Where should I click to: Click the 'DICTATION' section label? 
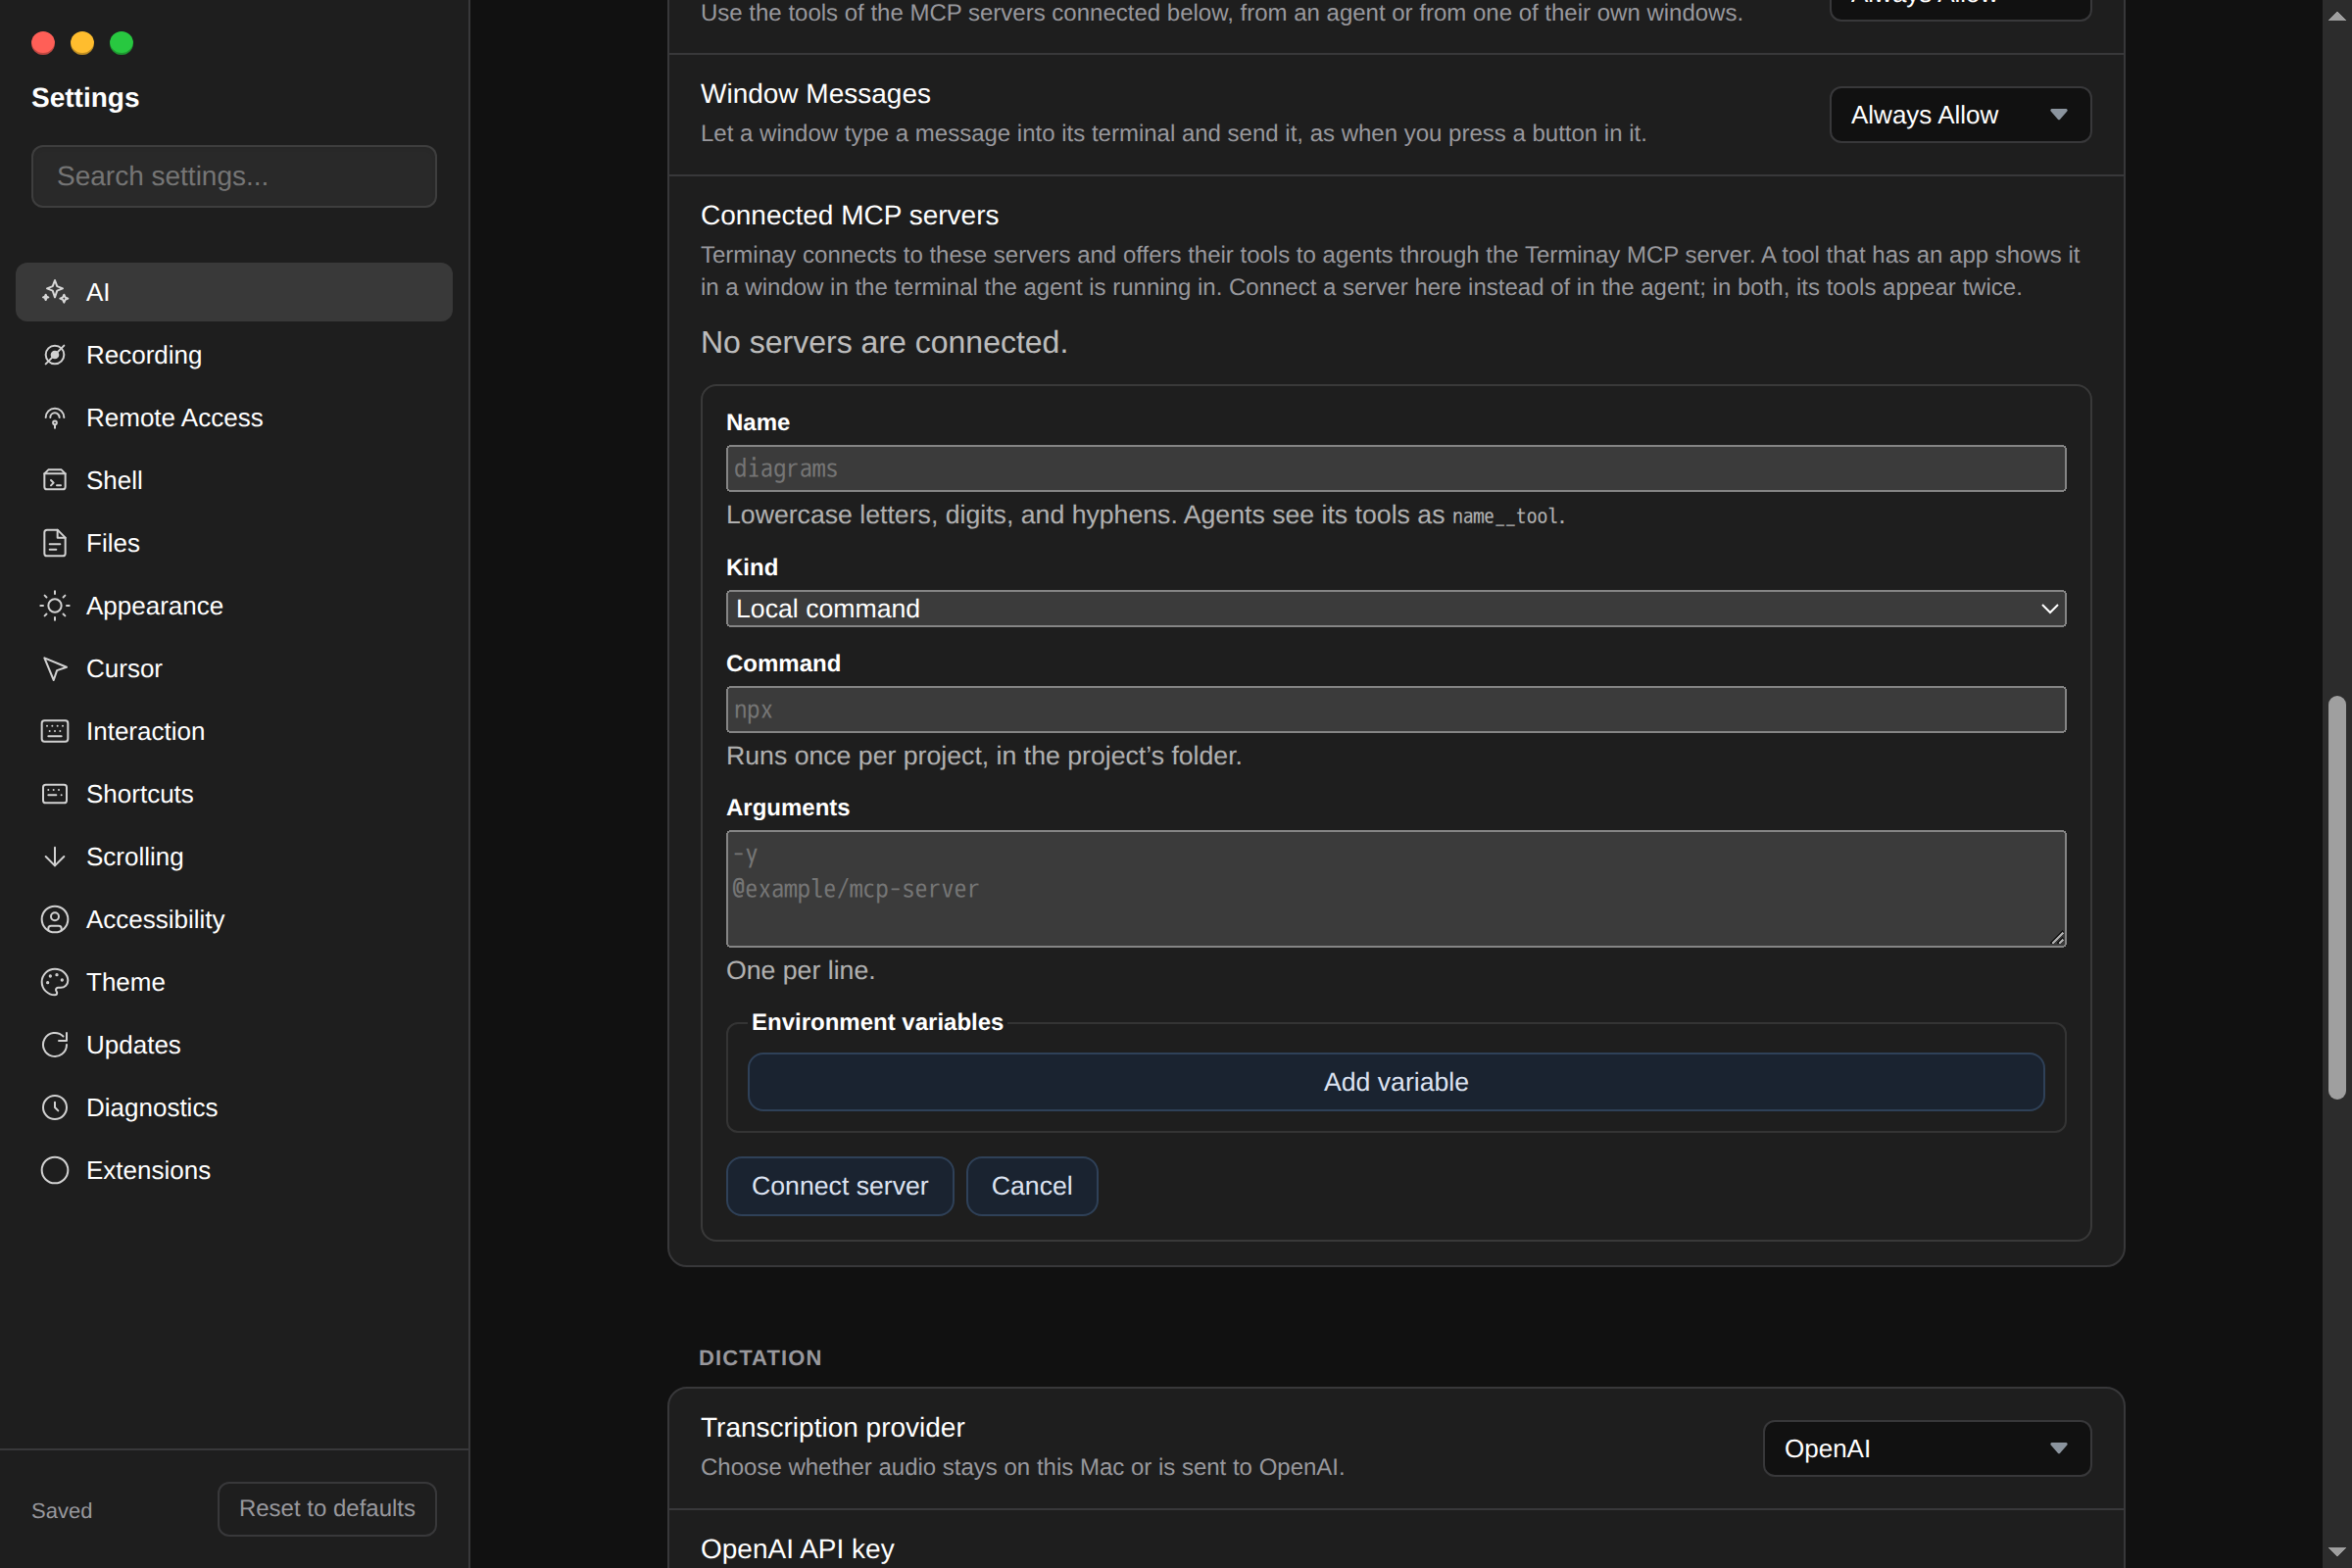pyautogui.click(x=760, y=1358)
